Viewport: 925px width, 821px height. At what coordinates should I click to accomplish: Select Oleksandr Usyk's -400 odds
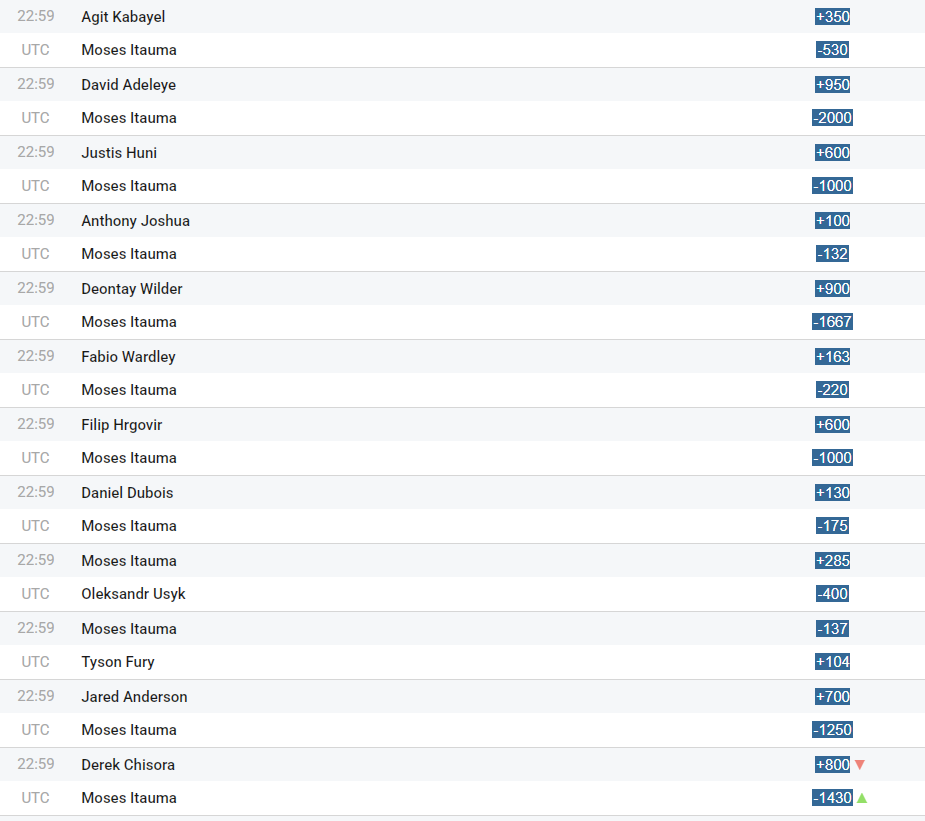(832, 594)
